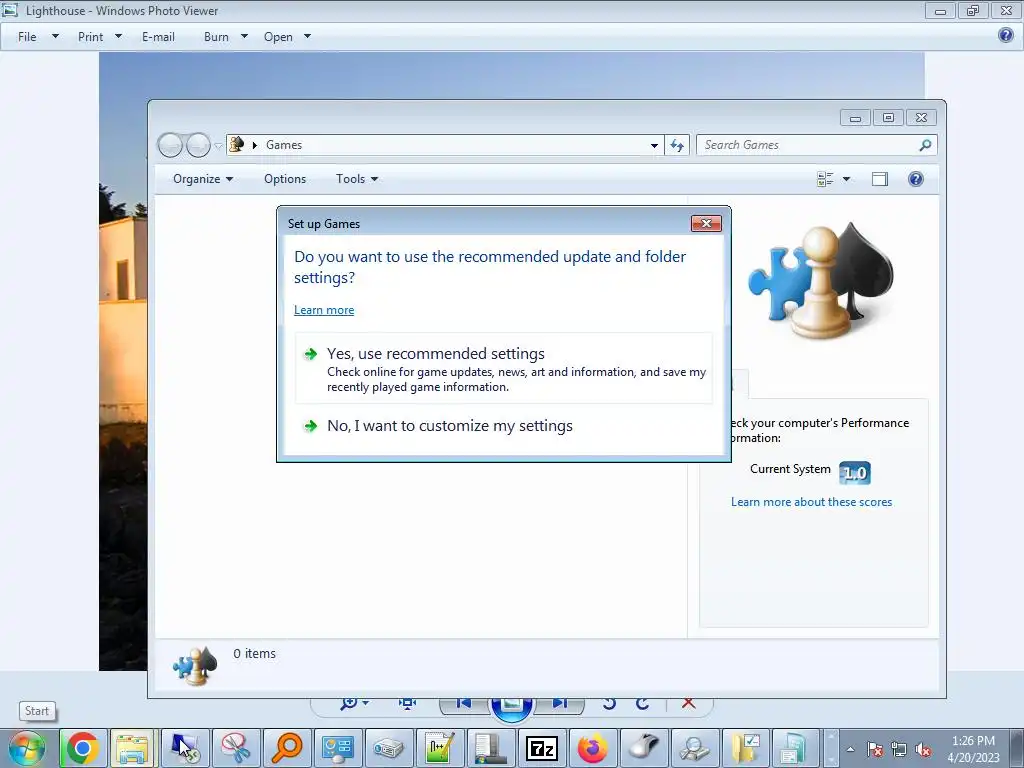
Task: Open the projector taskbar icon
Action: (388, 748)
